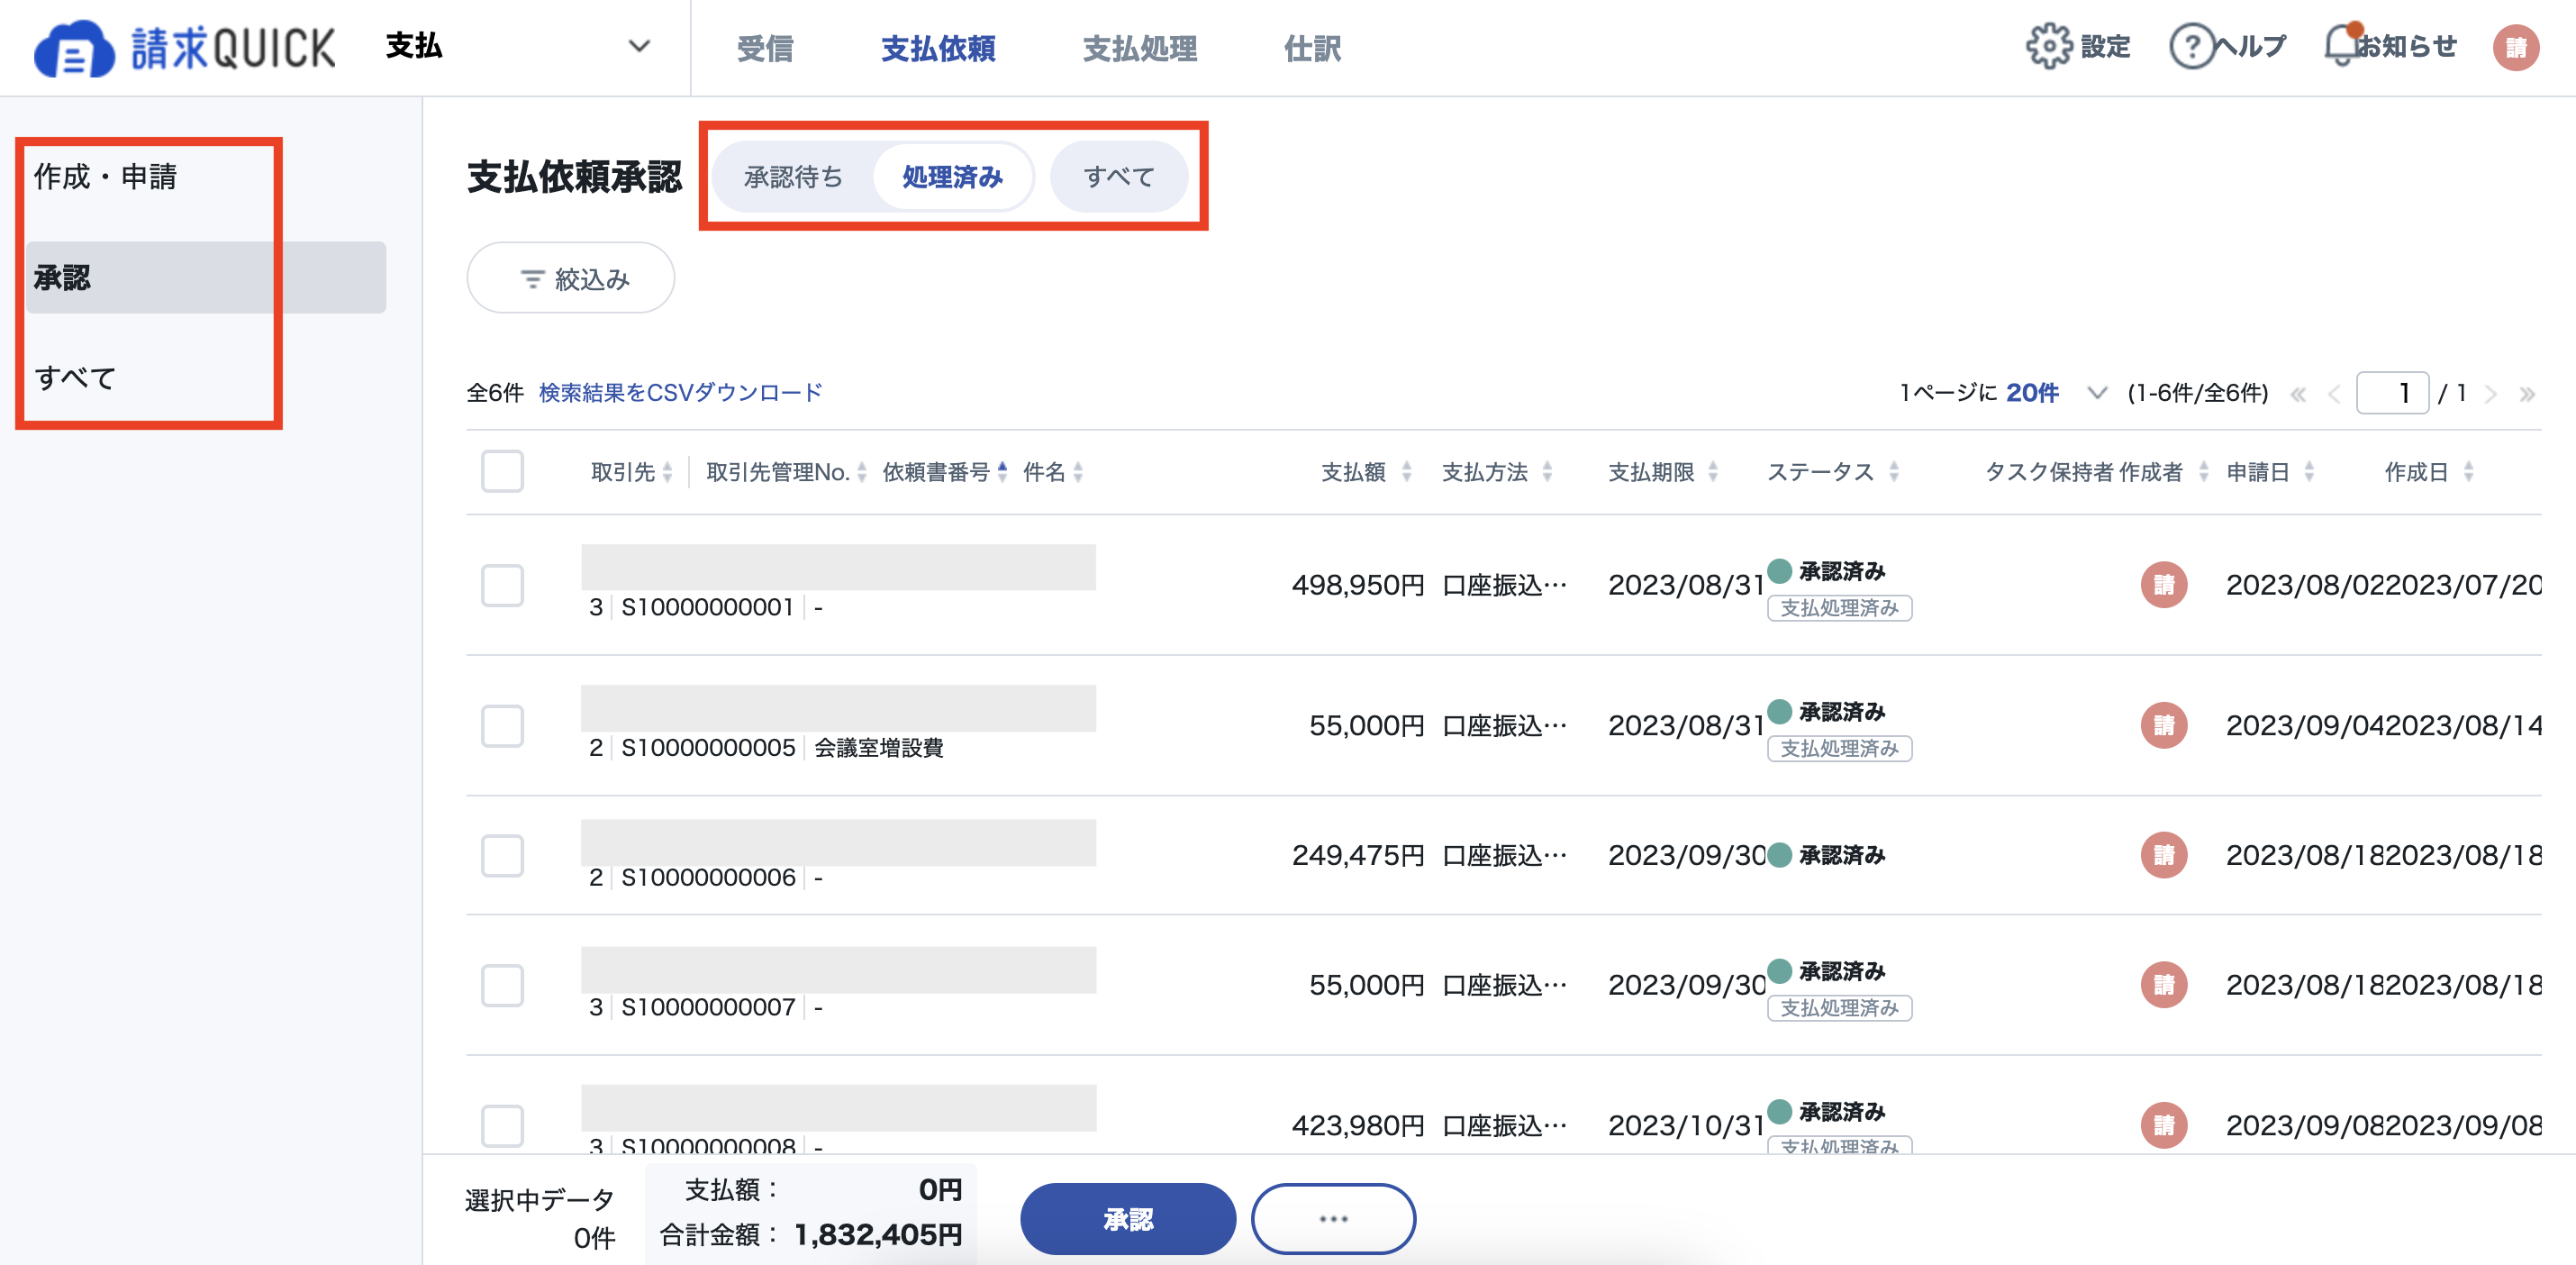Click the 2023/10/31 payment deadline
Image resolution: width=2576 pixels, height=1265 pixels.
[1686, 1126]
